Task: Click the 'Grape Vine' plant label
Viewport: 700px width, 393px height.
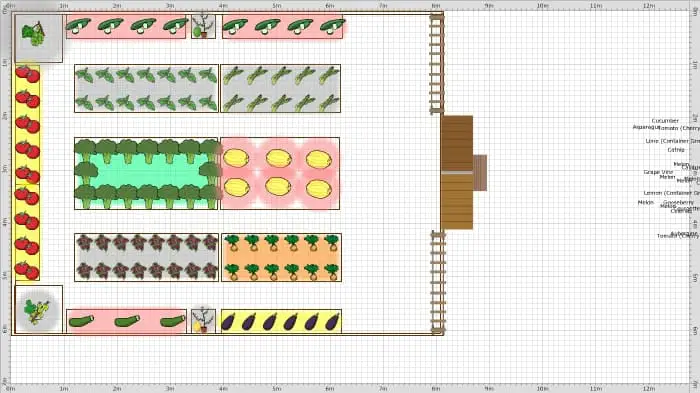Action: click(x=658, y=172)
